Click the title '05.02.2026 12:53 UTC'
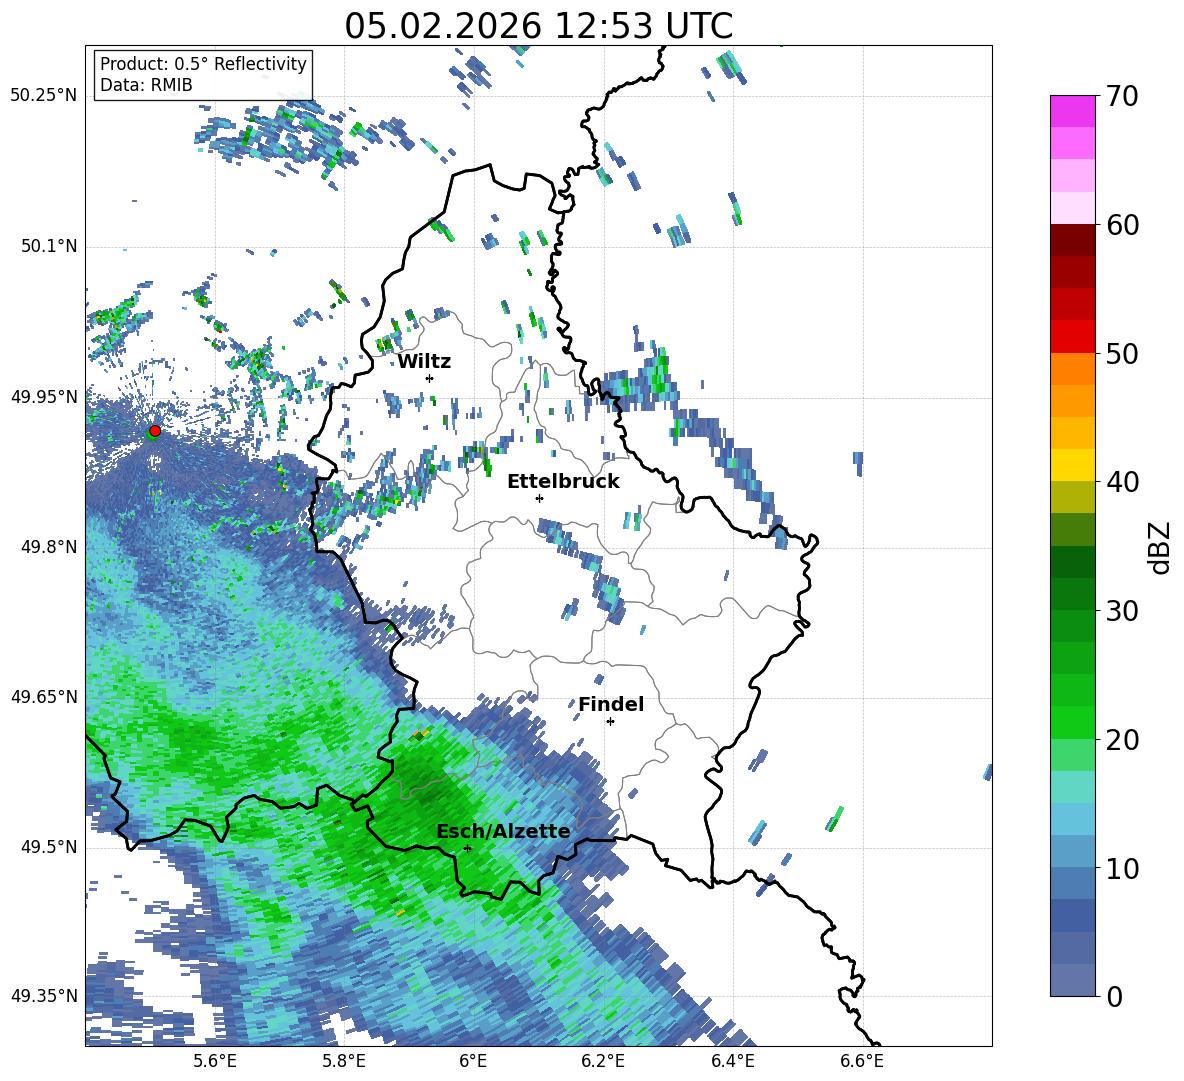Screen dimensions: 1184x1081 (x=538, y=26)
